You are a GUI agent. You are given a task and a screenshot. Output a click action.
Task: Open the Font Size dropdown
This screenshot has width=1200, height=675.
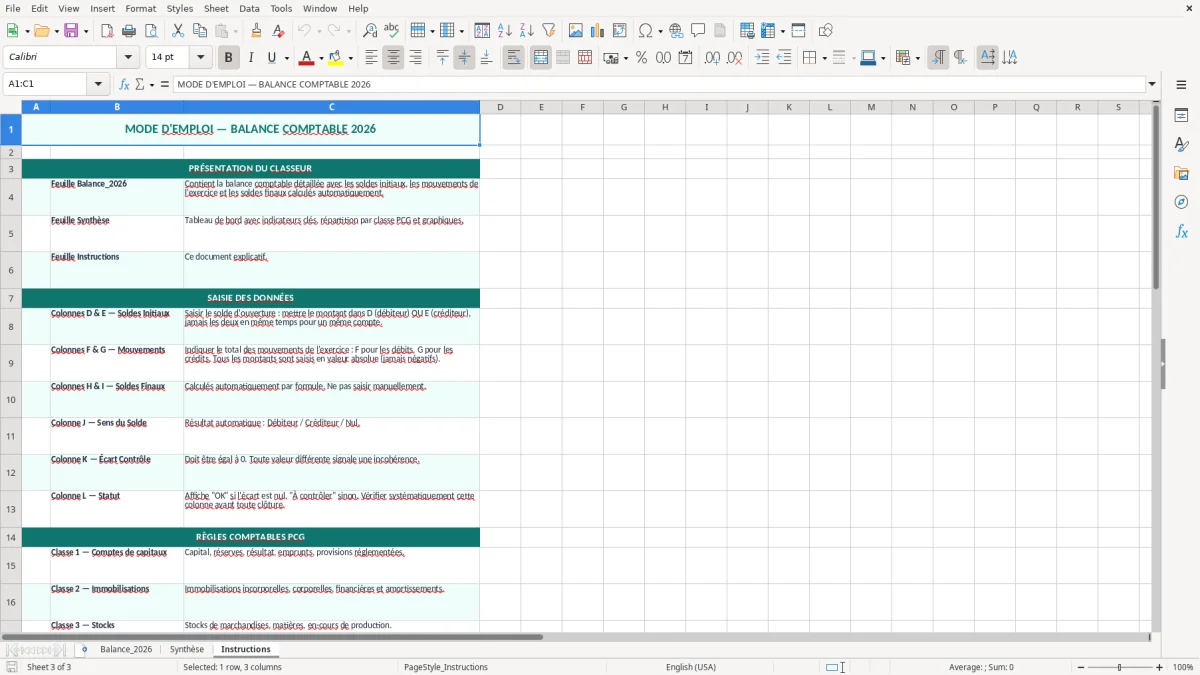(x=201, y=57)
